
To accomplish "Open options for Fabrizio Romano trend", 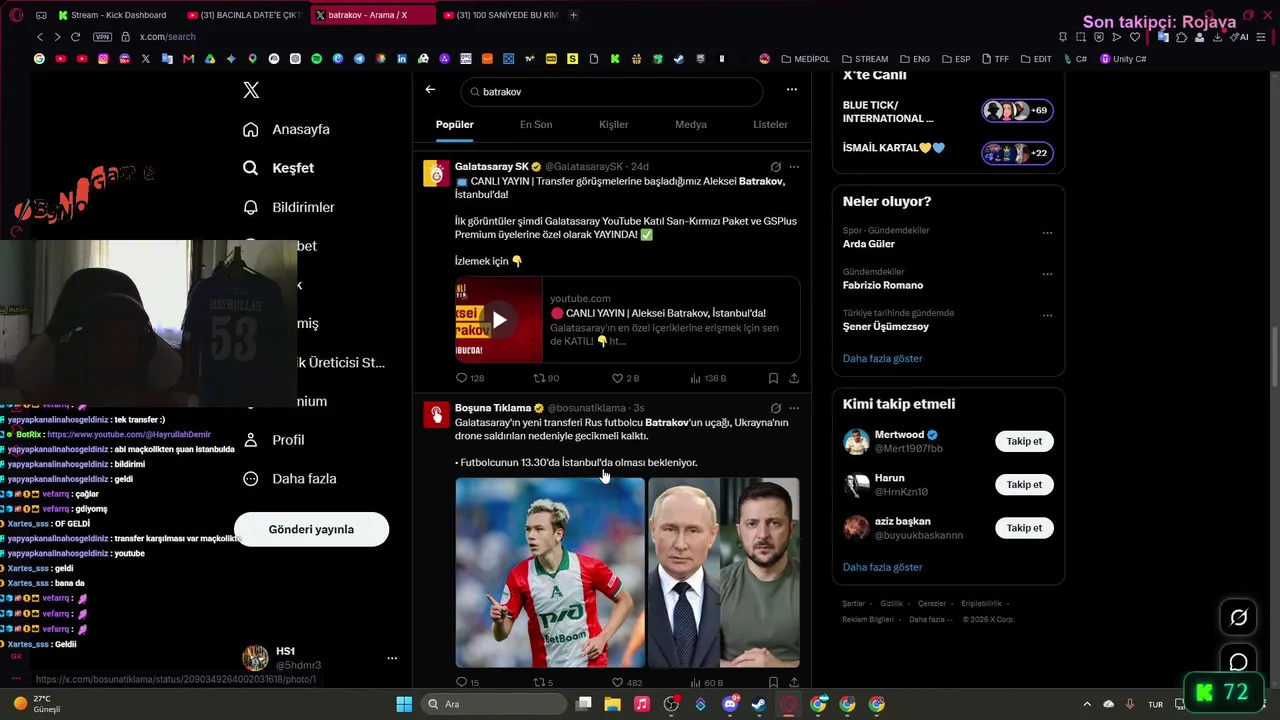I will tap(1047, 274).
